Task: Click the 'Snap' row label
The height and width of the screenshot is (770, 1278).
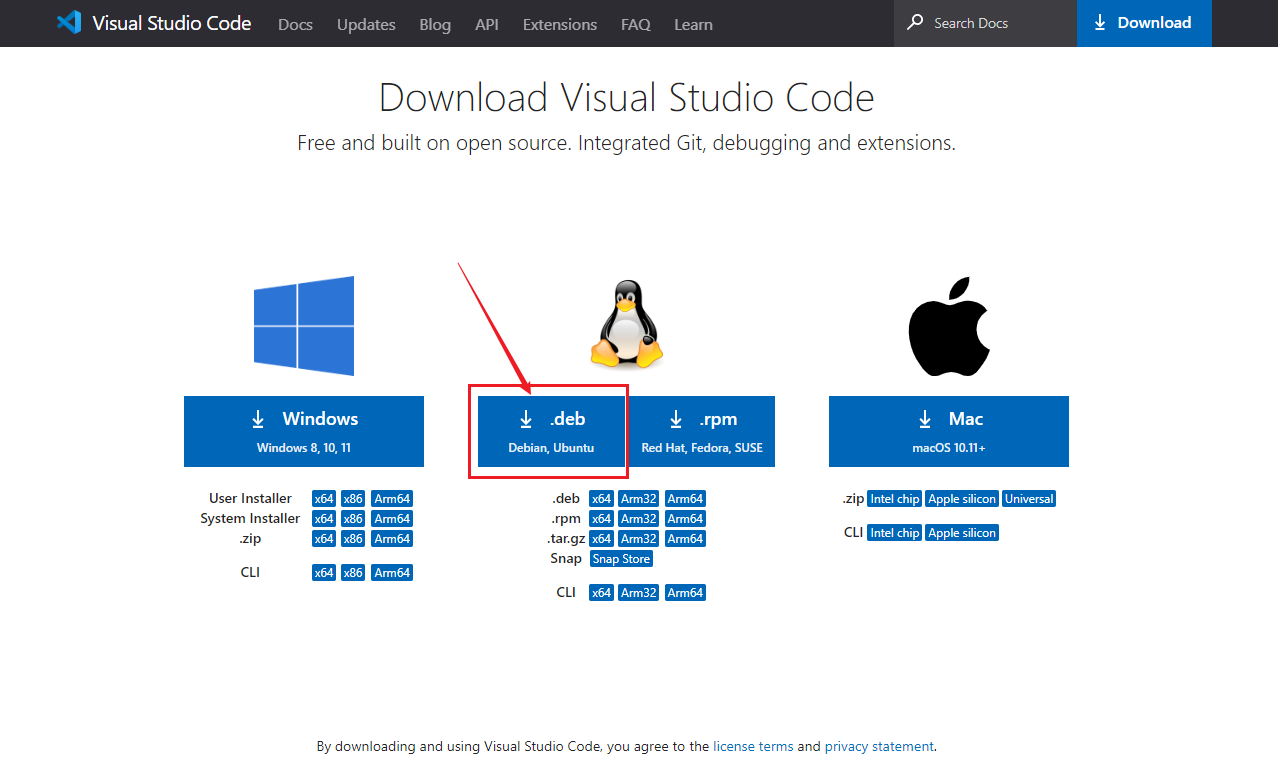Action: [x=566, y=558]
